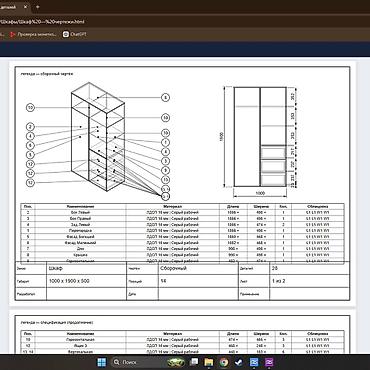
Task: Click the 1000 x 1900 x 500 dimensions value
Action: click(69, 281)
